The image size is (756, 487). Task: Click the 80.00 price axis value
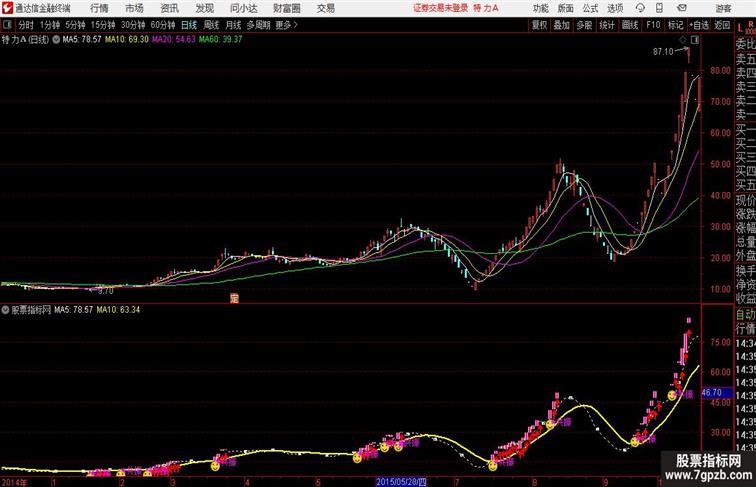720,70
